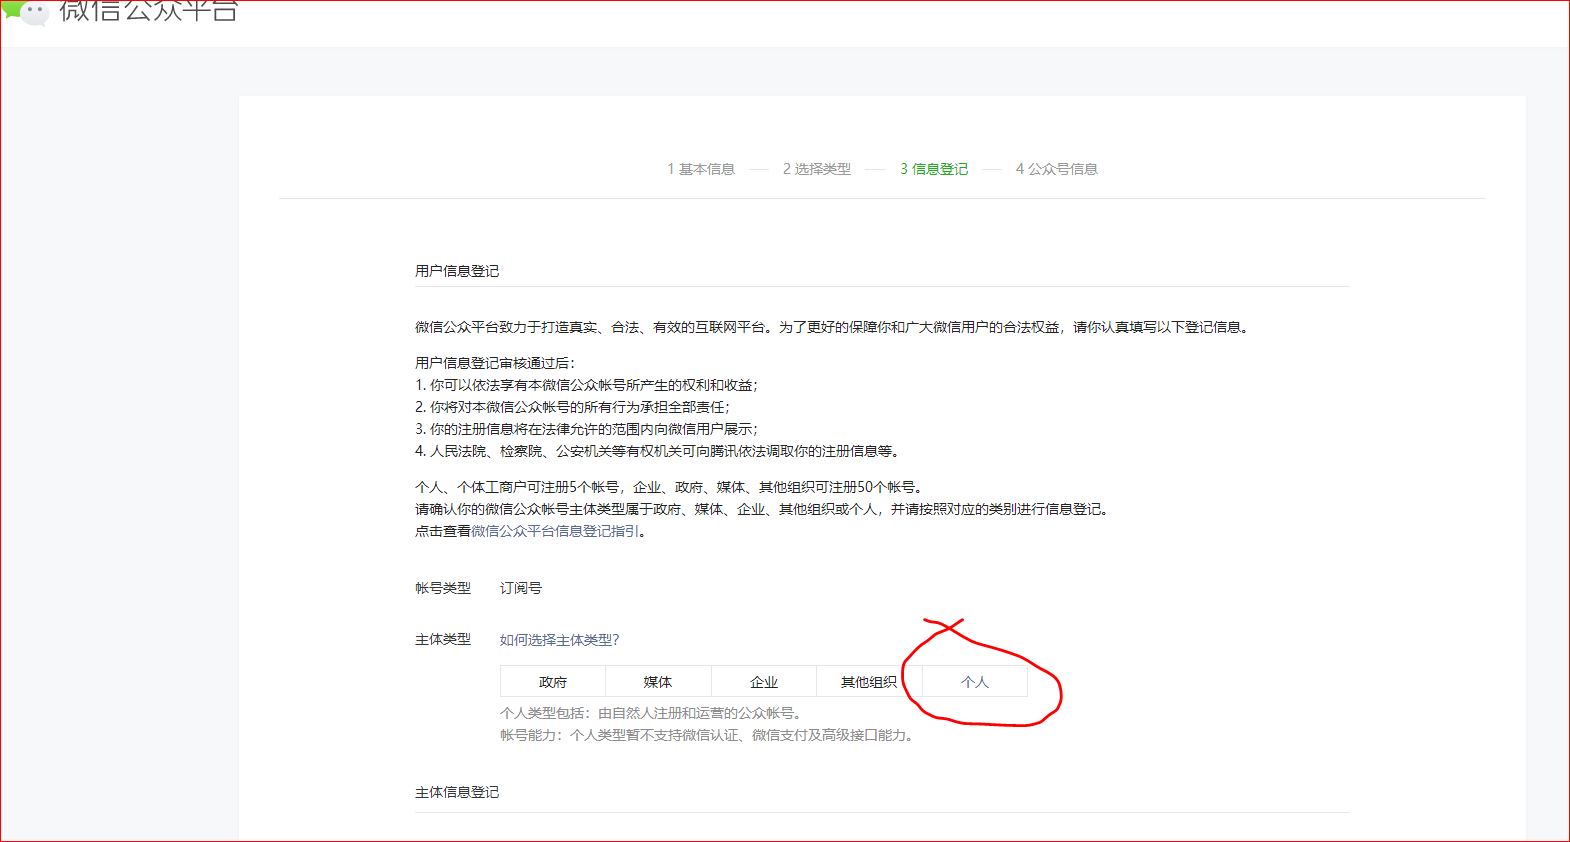The height and width of the screenshot is (842, 1570).
Task: Click the line starting 个人类型包括
Action: [x=651, y=713]
